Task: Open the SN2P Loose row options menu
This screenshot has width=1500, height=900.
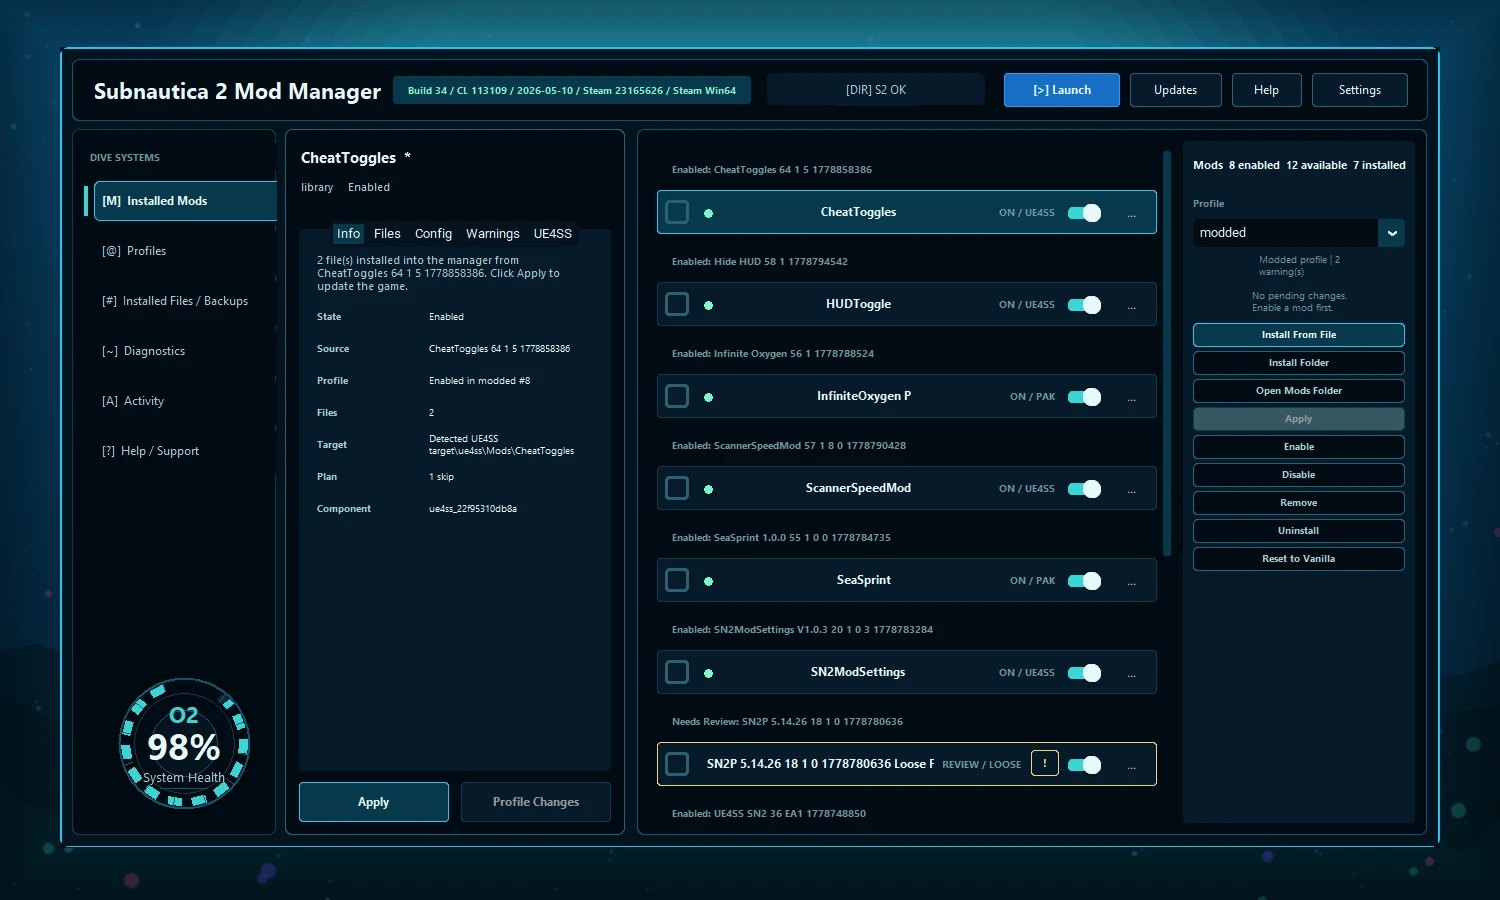Action: [x=1131, y=765]
